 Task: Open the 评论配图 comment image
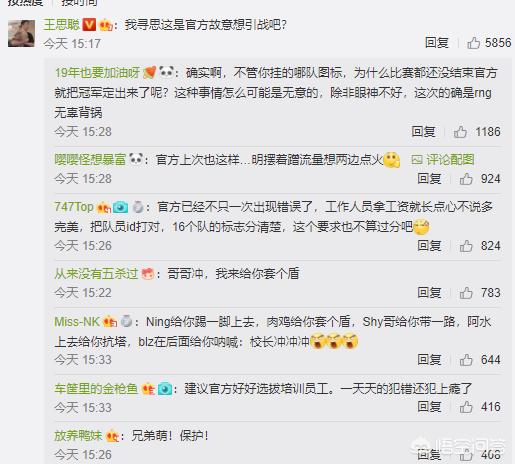click(443, 160)
